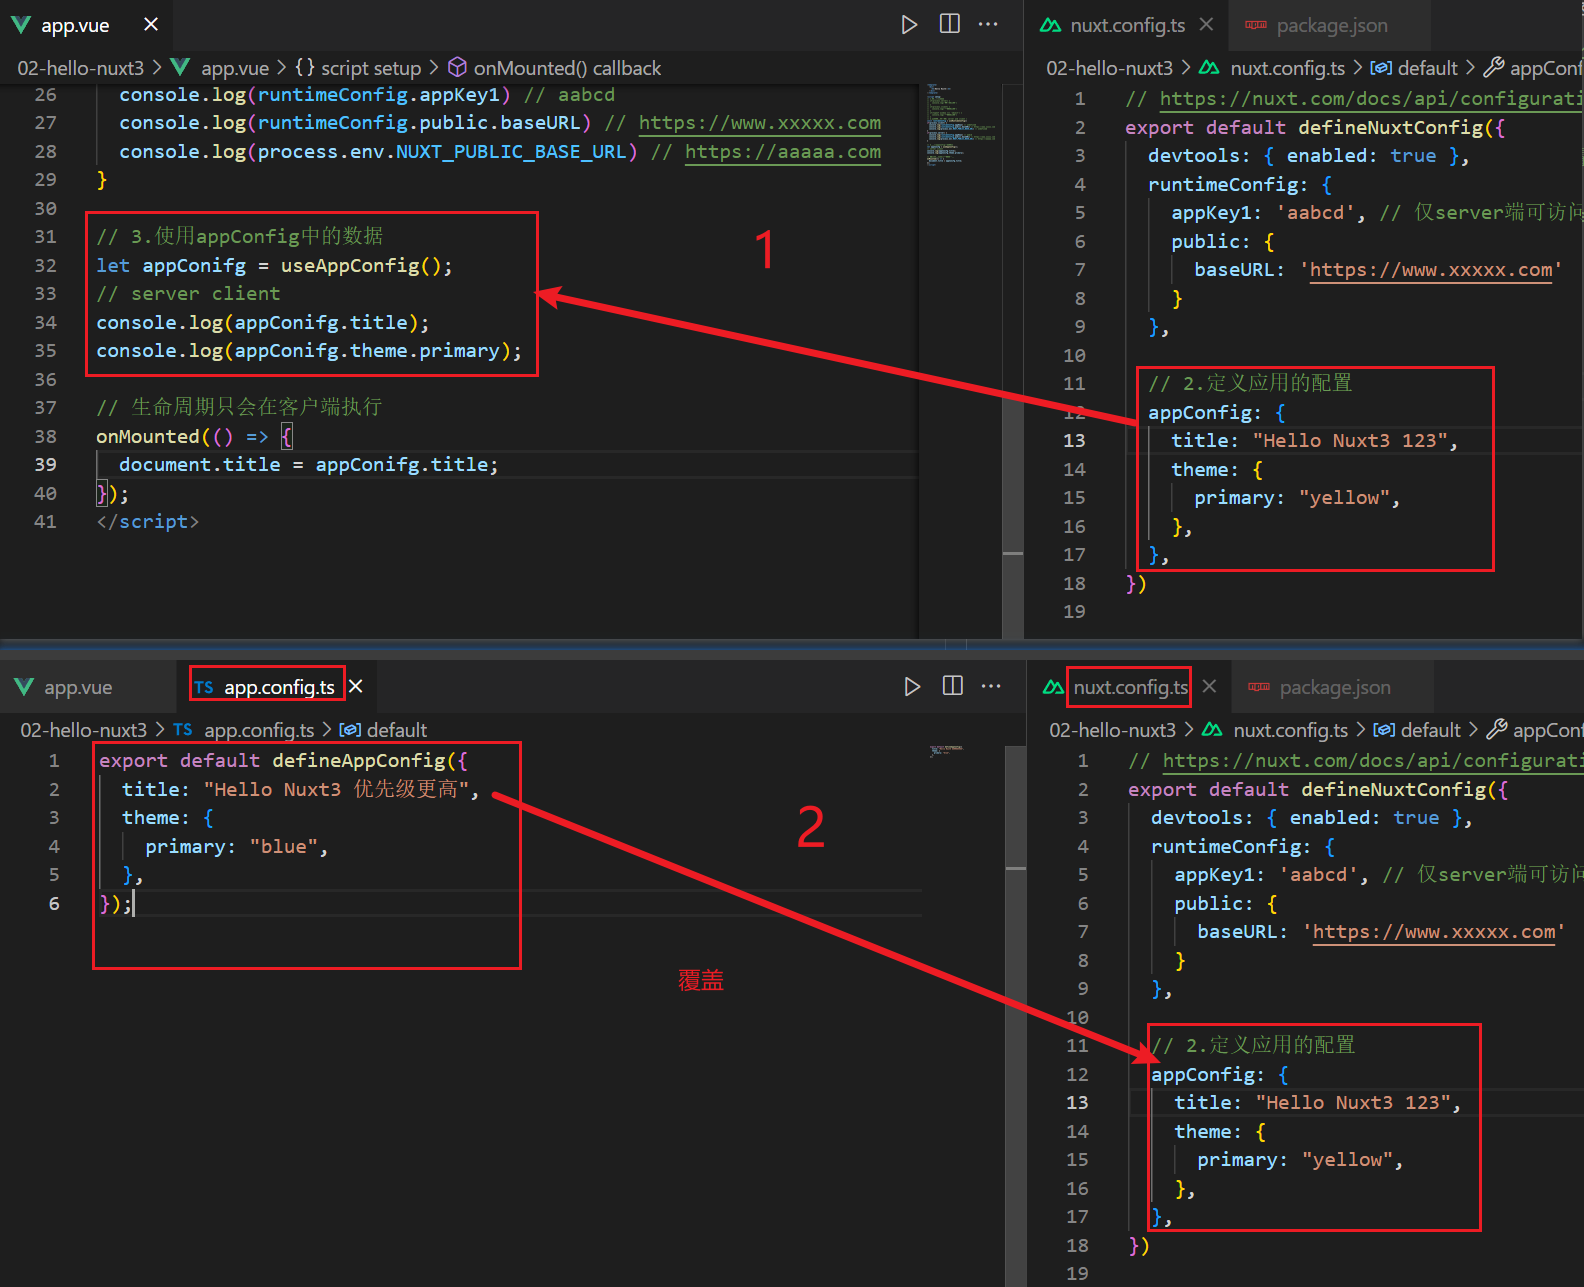Click "yellow" value in the top nuxt.config.ts
1584x1287 pixels.
click(x=1344, y=498)
